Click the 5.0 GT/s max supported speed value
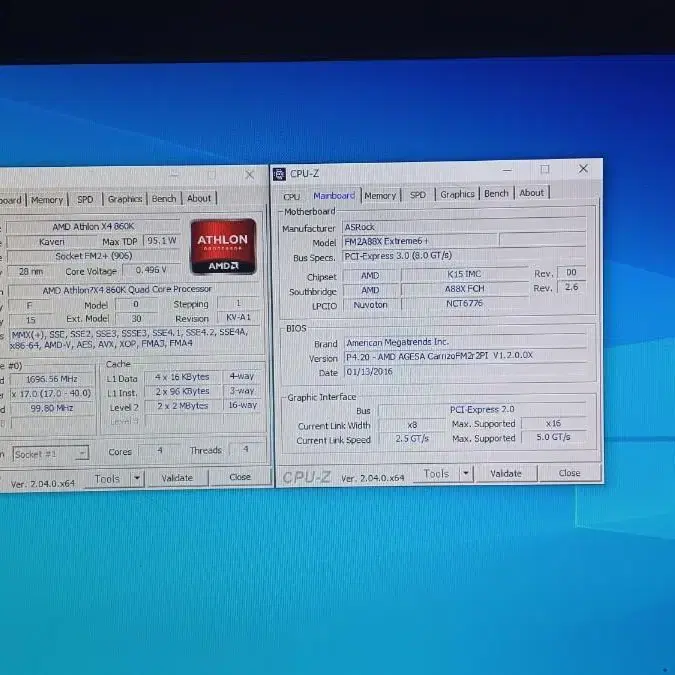This screenshot has width=675, height=675. [x=554, y=437]
